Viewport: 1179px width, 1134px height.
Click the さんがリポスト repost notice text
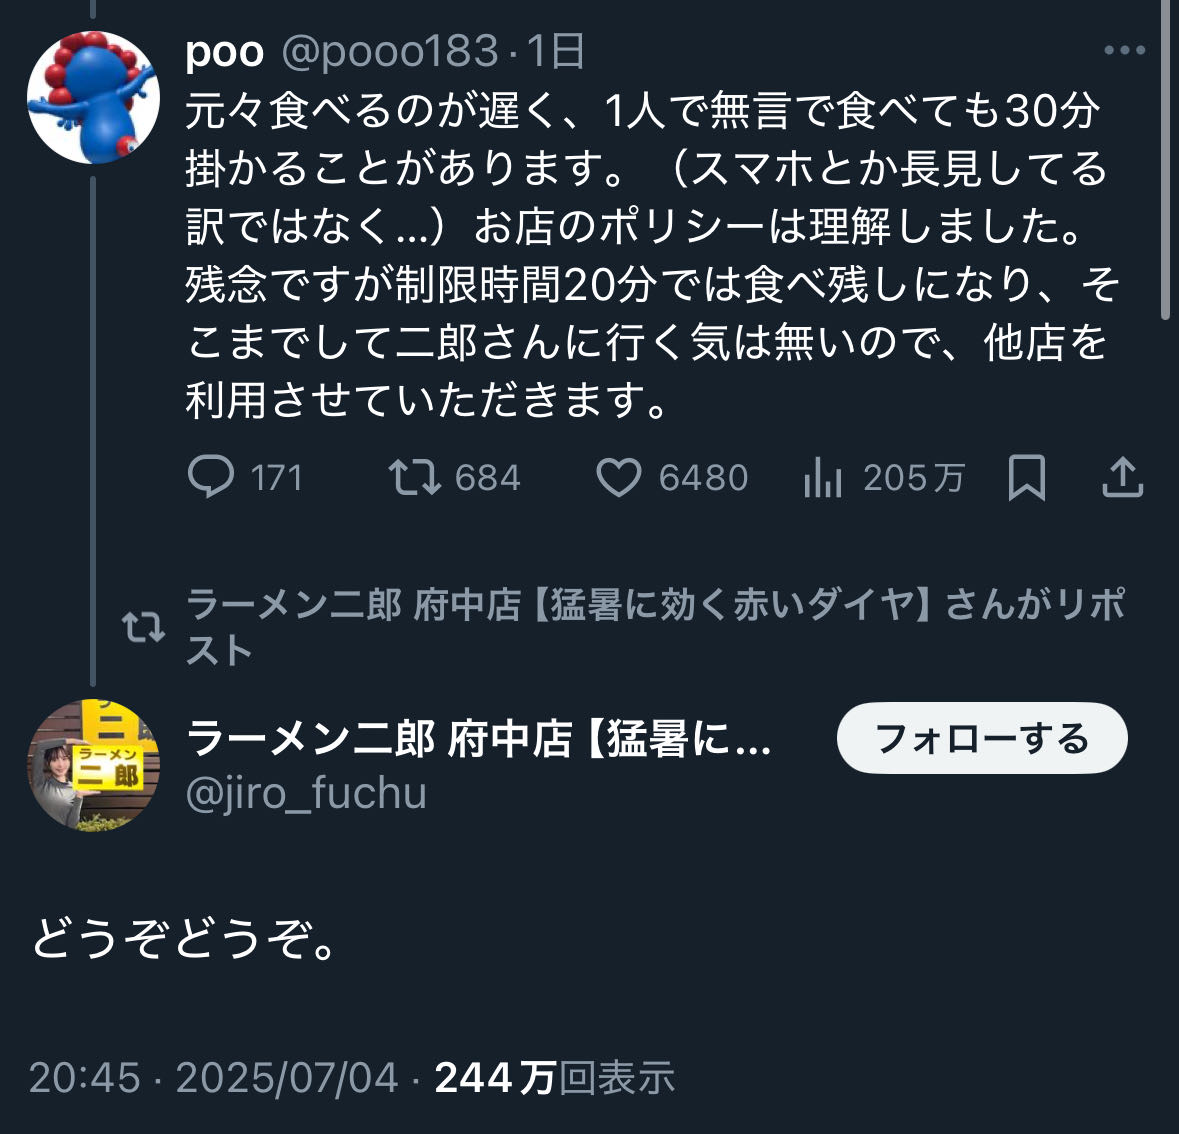[x=655, y=627]
